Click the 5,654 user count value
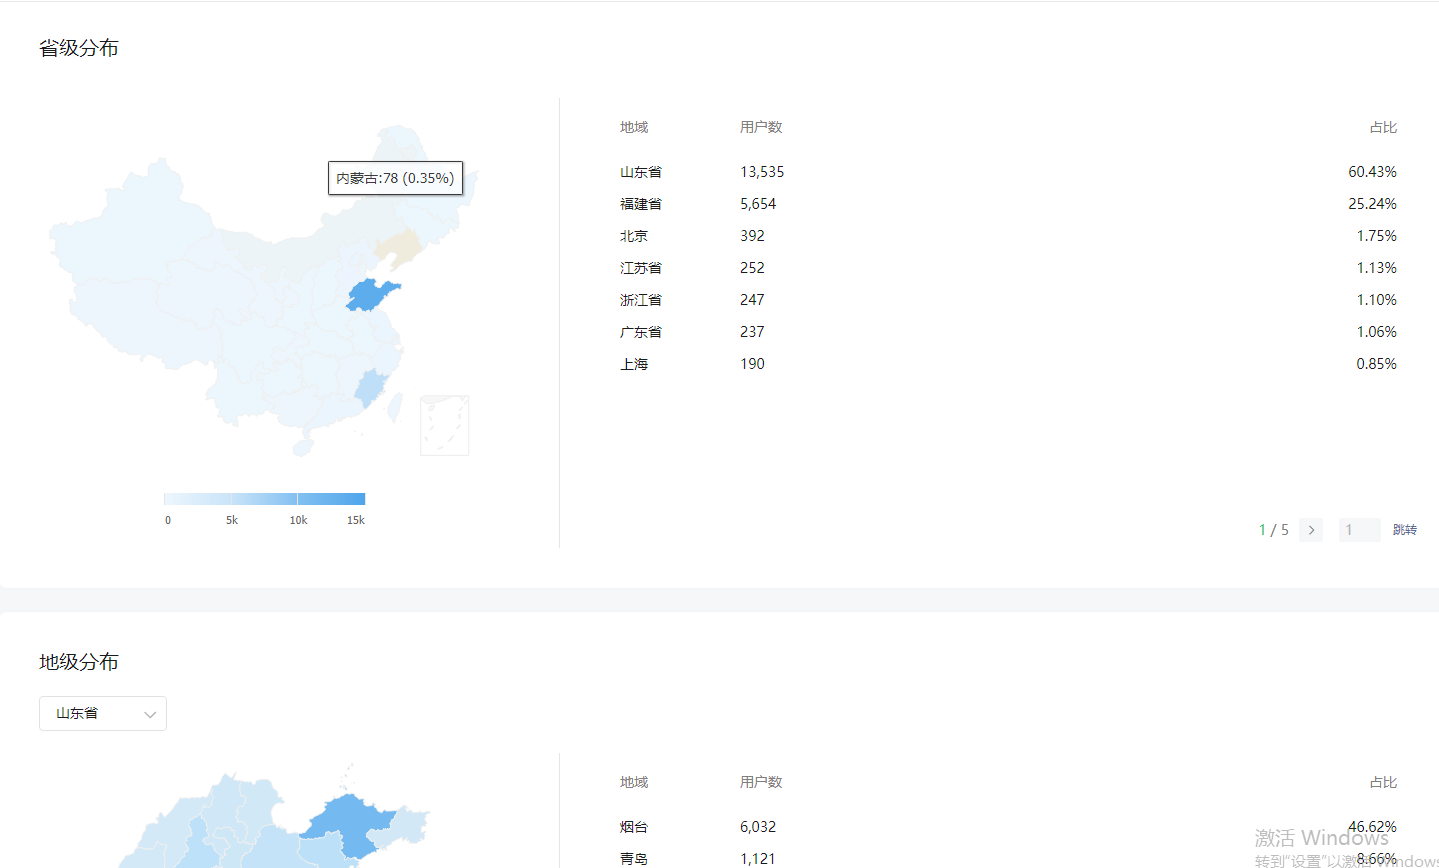Image resolution: width=1439 pixels, height=868 pixels. [758, 204]
